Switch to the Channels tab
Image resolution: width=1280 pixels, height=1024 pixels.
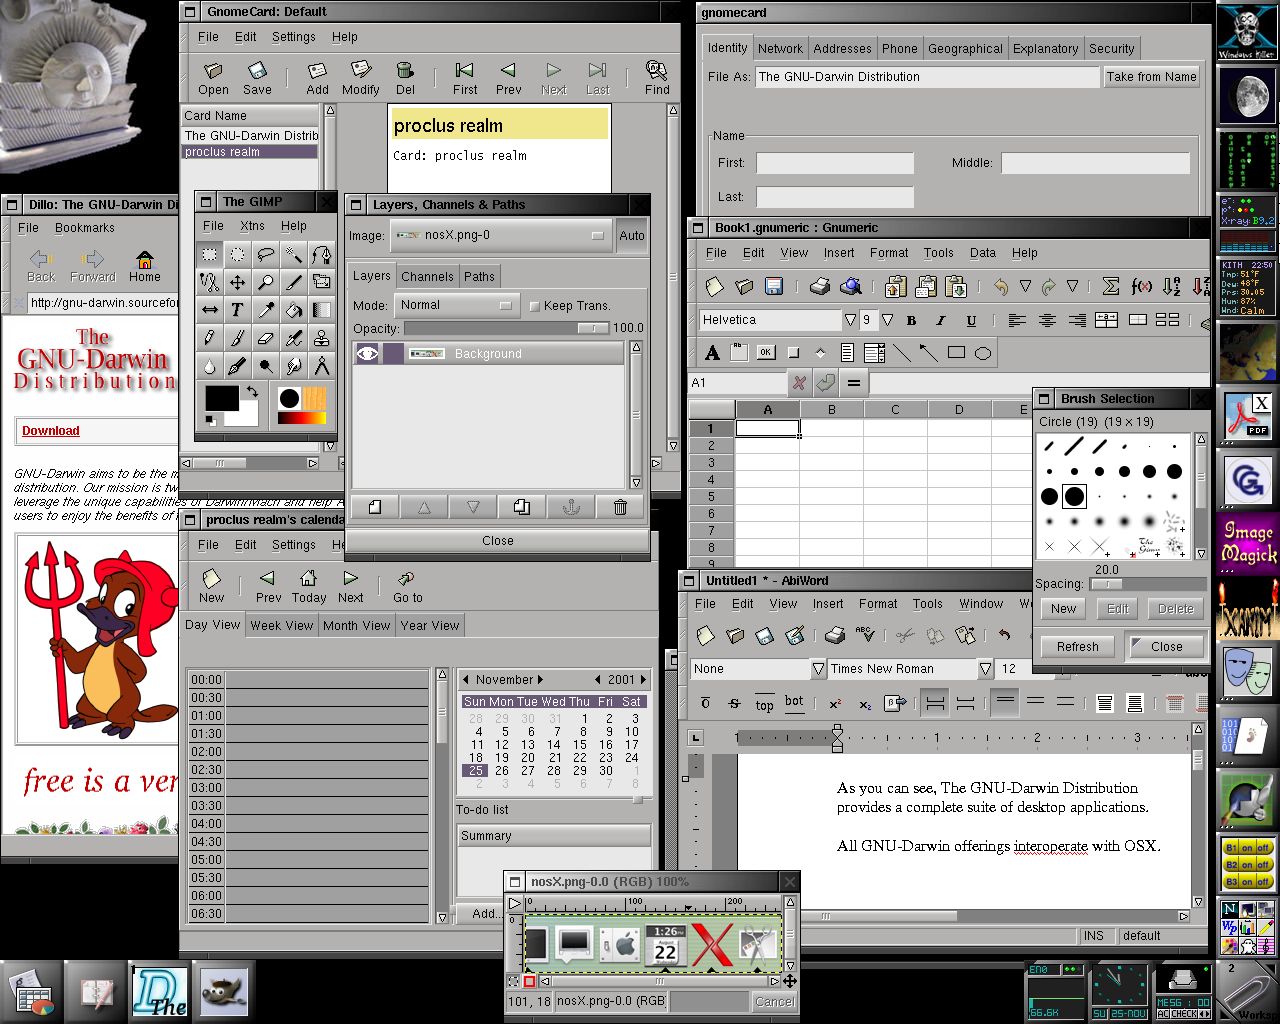pos(427,277)
